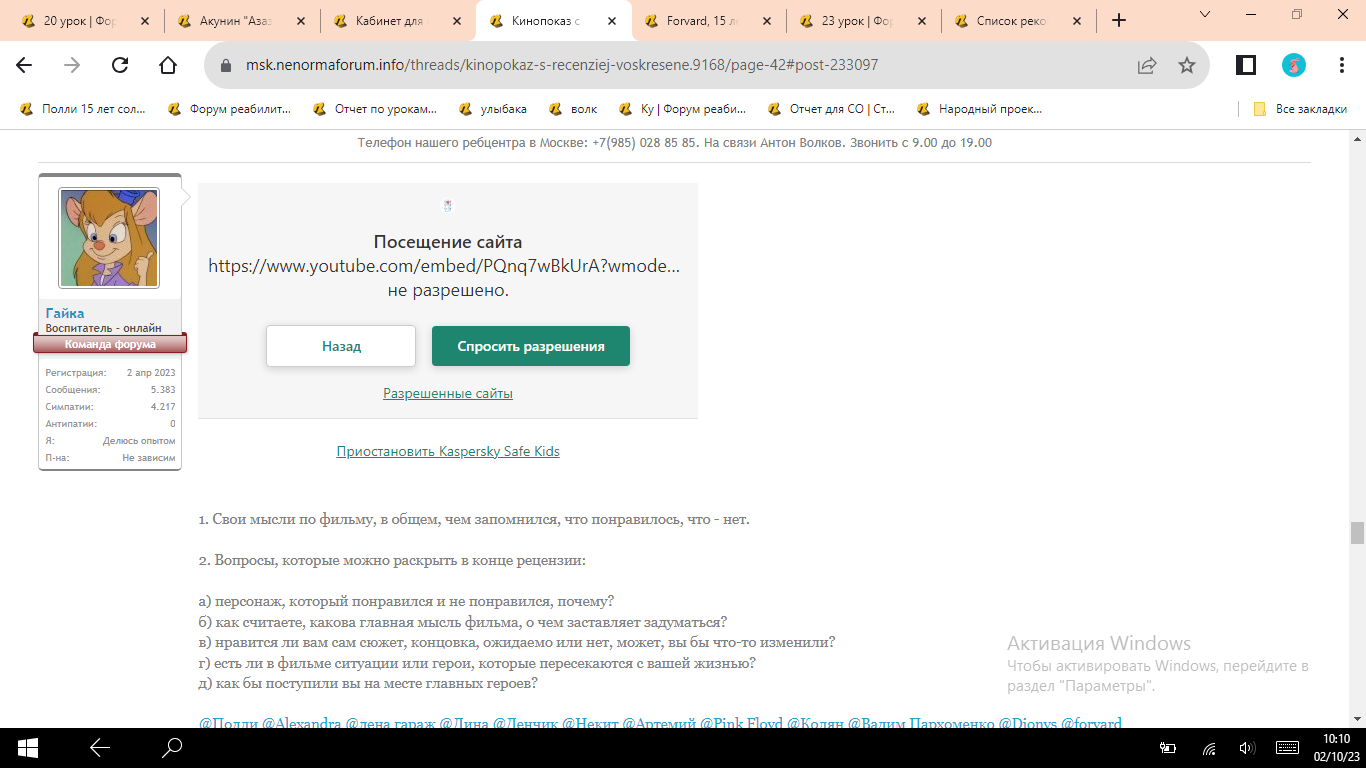Open taskbar search
Viewport: 1366px width, 768px height.
pos(173,747)
